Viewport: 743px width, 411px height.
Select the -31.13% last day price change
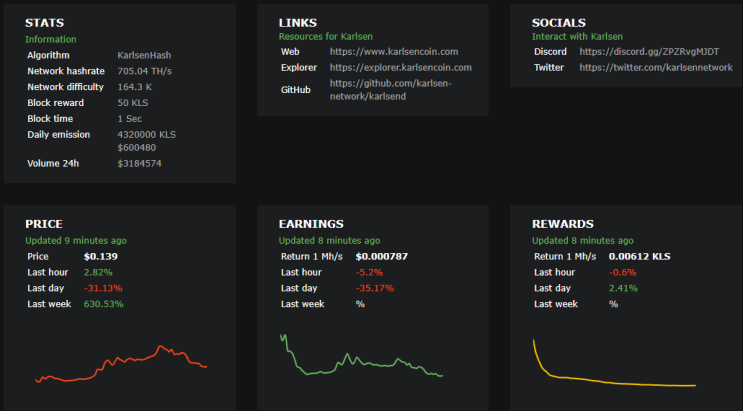click(103, 288)
